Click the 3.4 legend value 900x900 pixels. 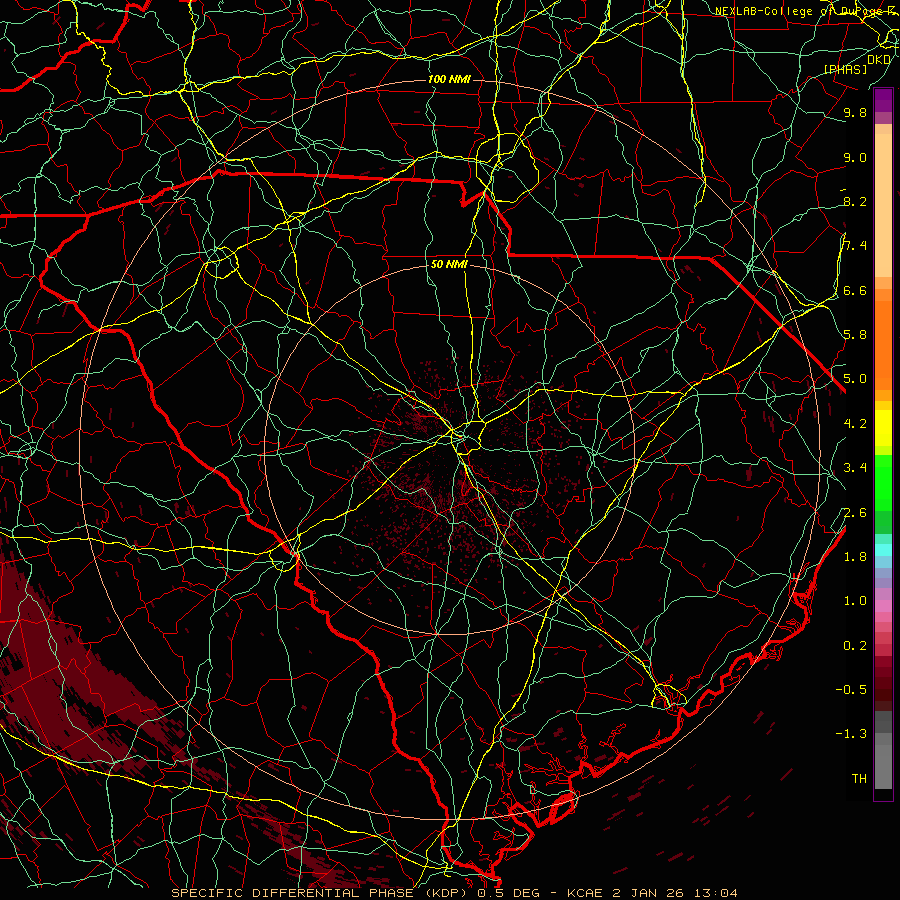tap(855, 468)
